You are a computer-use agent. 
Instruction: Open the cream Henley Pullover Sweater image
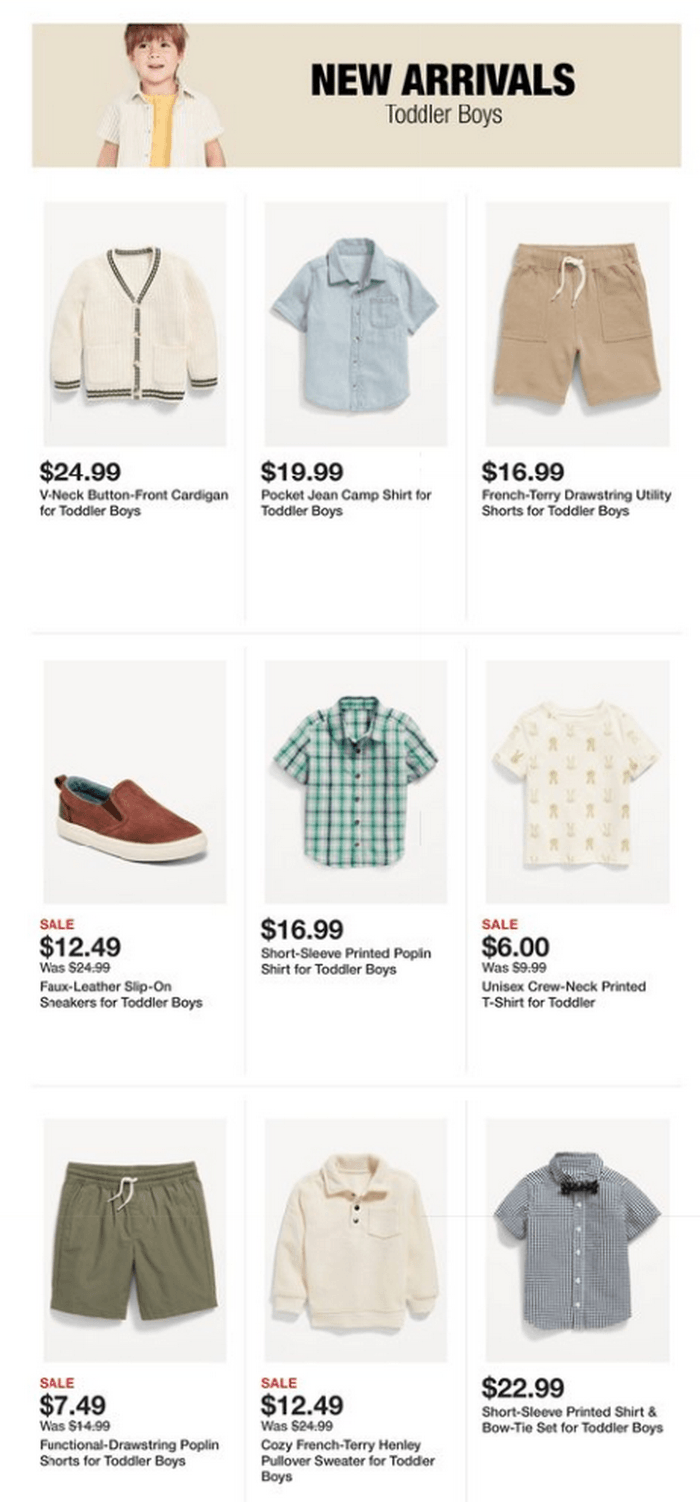(x=356, y=1240)
